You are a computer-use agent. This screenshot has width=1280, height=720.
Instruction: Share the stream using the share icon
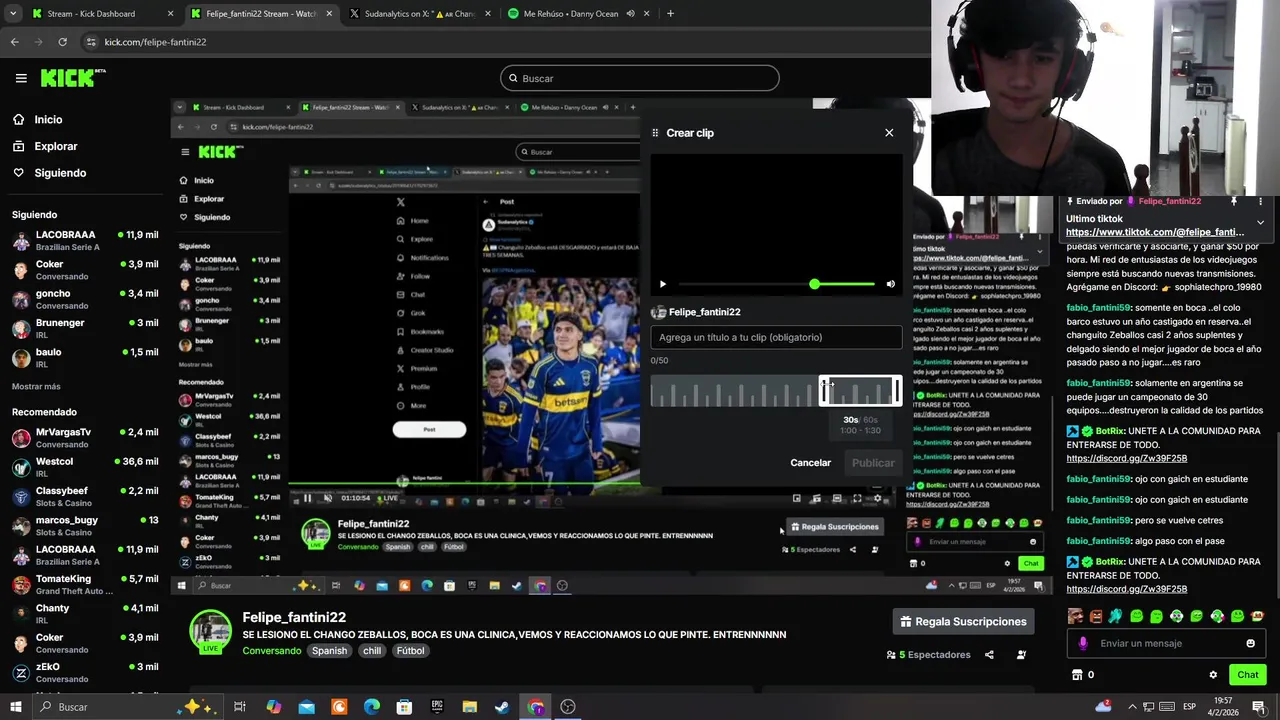click(x=989, y=655)
